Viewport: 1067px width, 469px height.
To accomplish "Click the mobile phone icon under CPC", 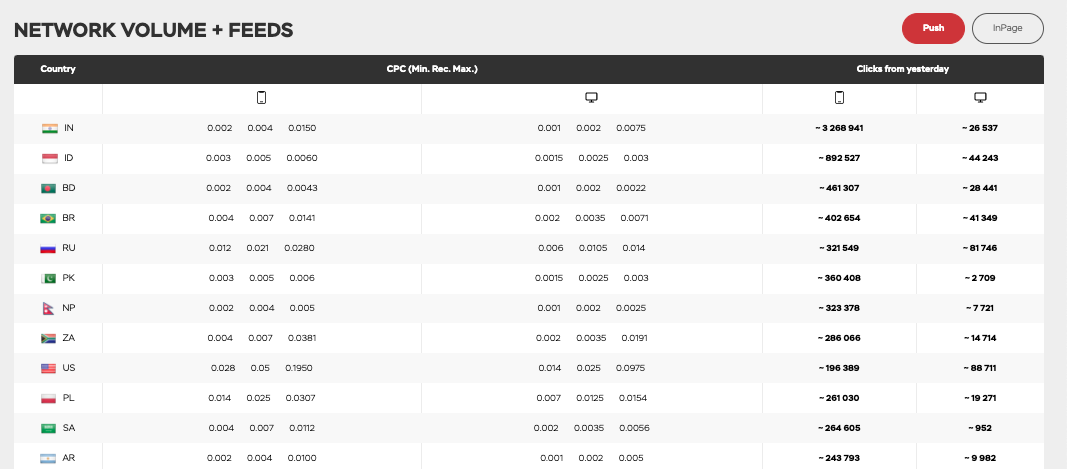I will click(261, 97).
